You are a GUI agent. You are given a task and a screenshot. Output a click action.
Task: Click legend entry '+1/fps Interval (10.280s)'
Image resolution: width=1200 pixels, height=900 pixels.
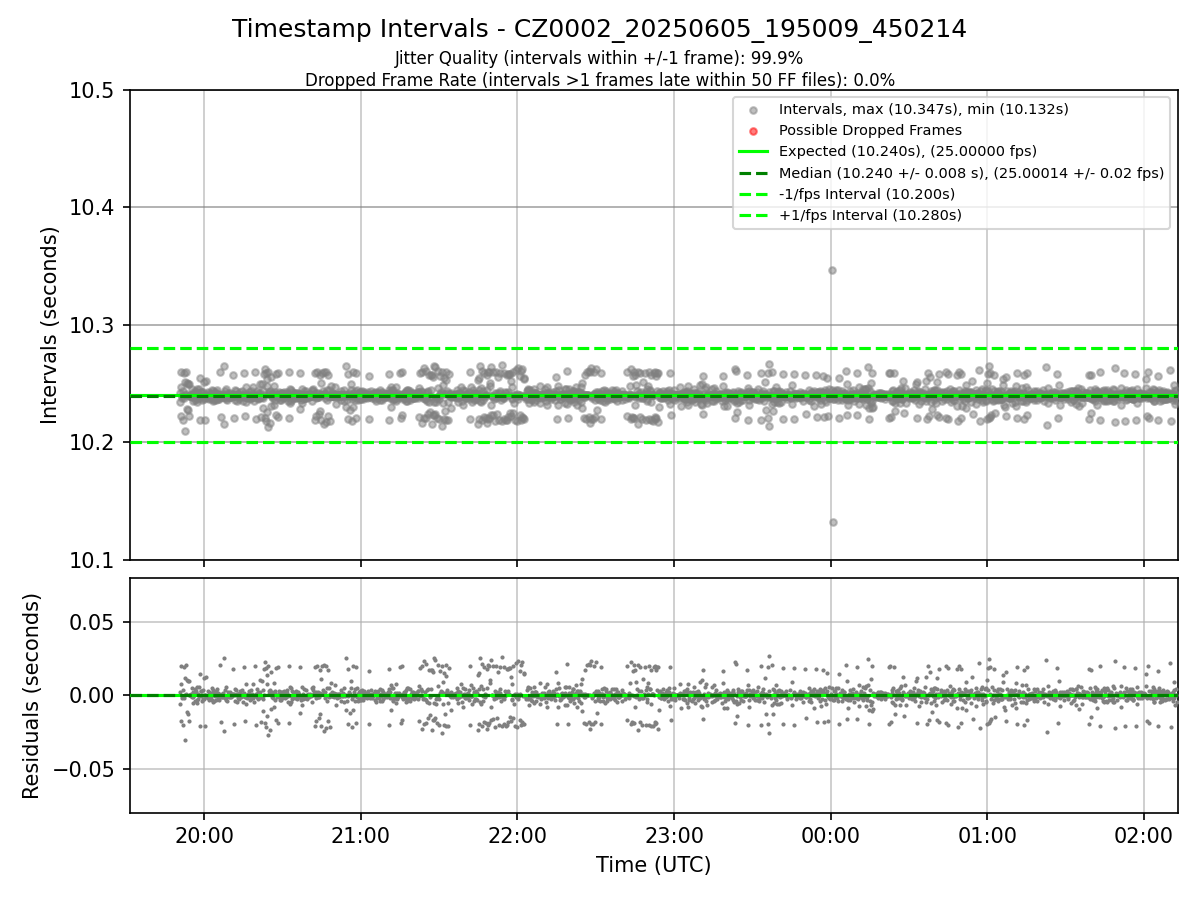coord(869,215)
